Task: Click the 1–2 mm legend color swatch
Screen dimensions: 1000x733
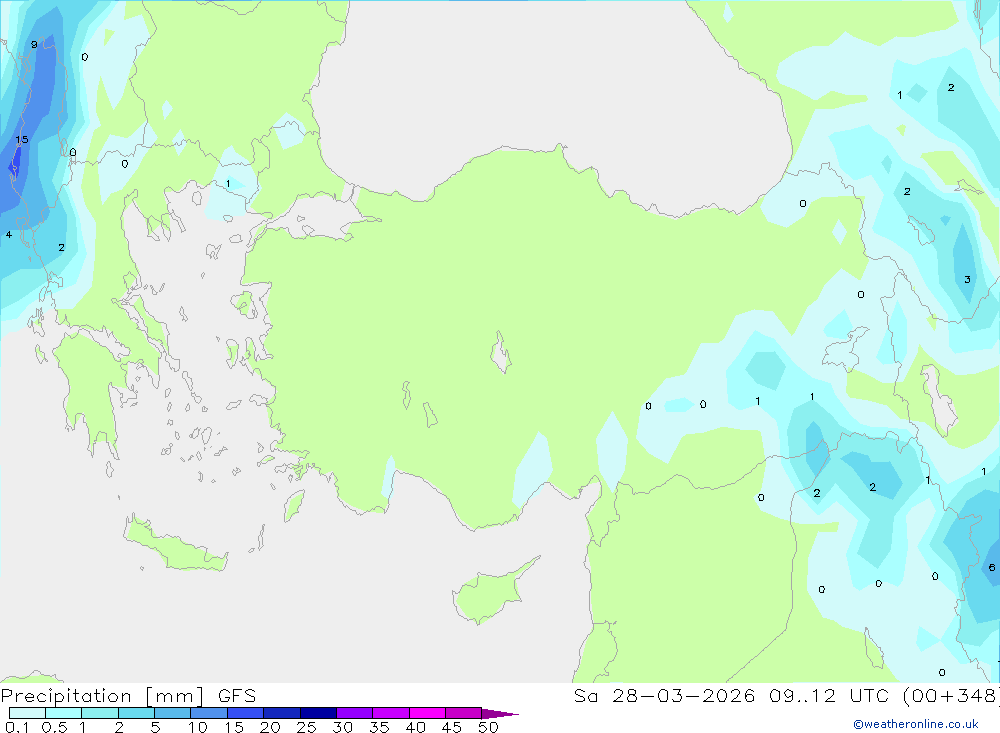Action: [100, 713]
